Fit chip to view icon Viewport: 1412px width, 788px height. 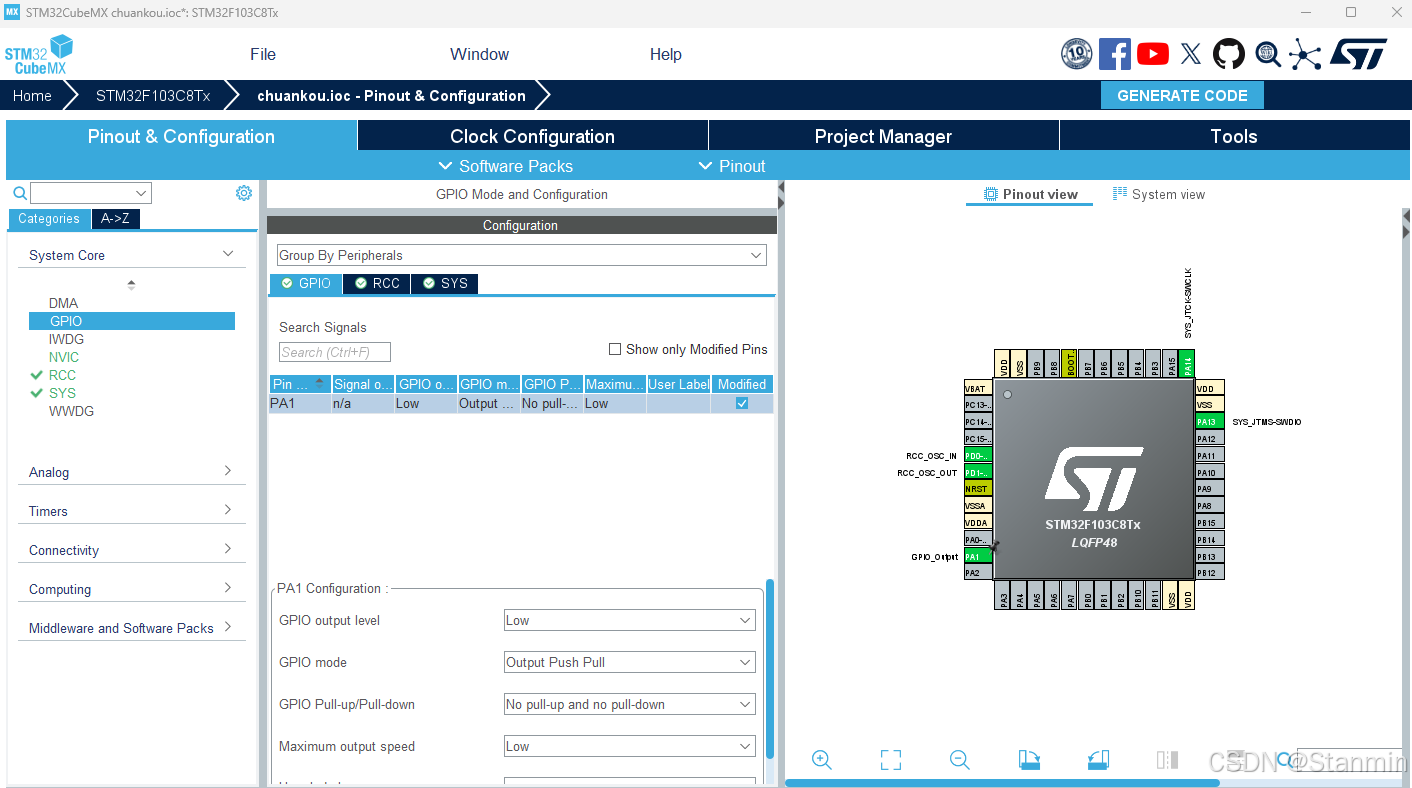891,760
